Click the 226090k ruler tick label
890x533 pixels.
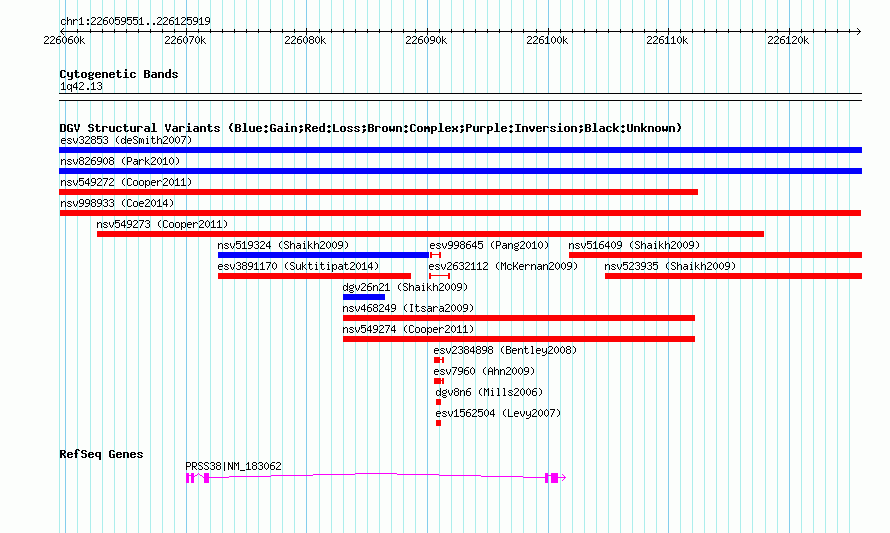click(x=426, y=40)
